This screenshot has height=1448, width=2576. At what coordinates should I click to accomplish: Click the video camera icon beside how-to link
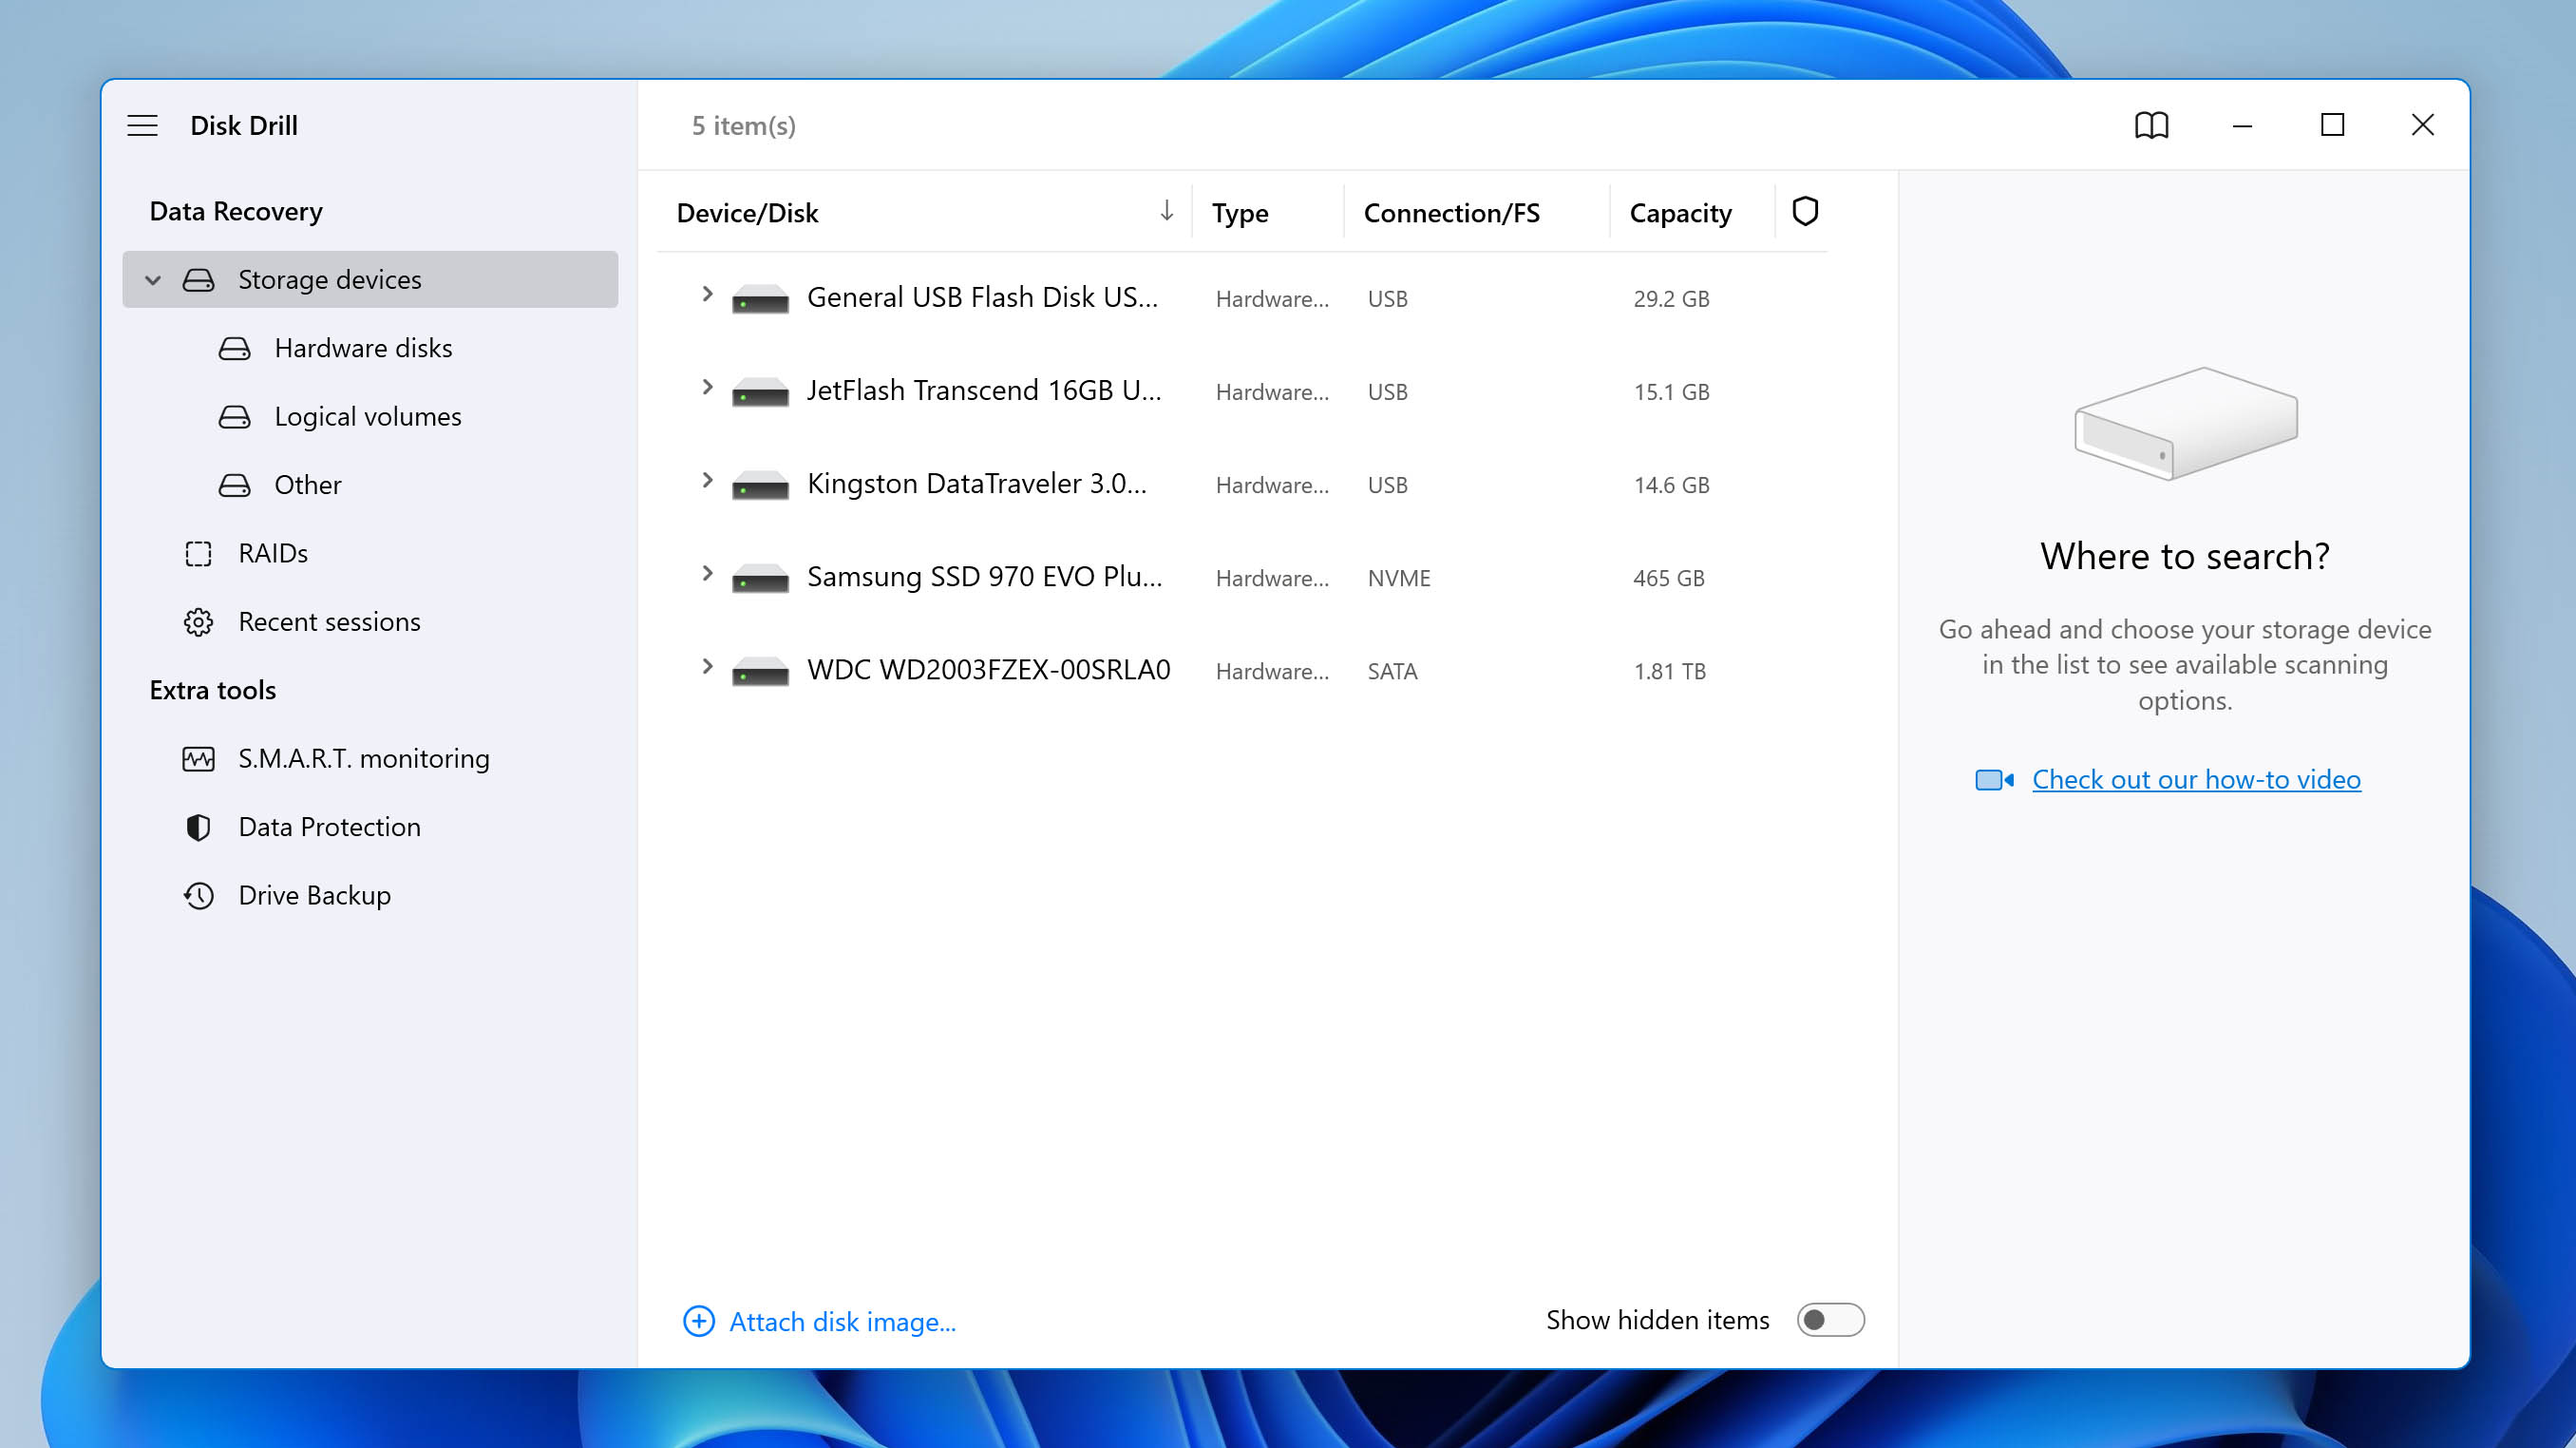coord(1993,779)
